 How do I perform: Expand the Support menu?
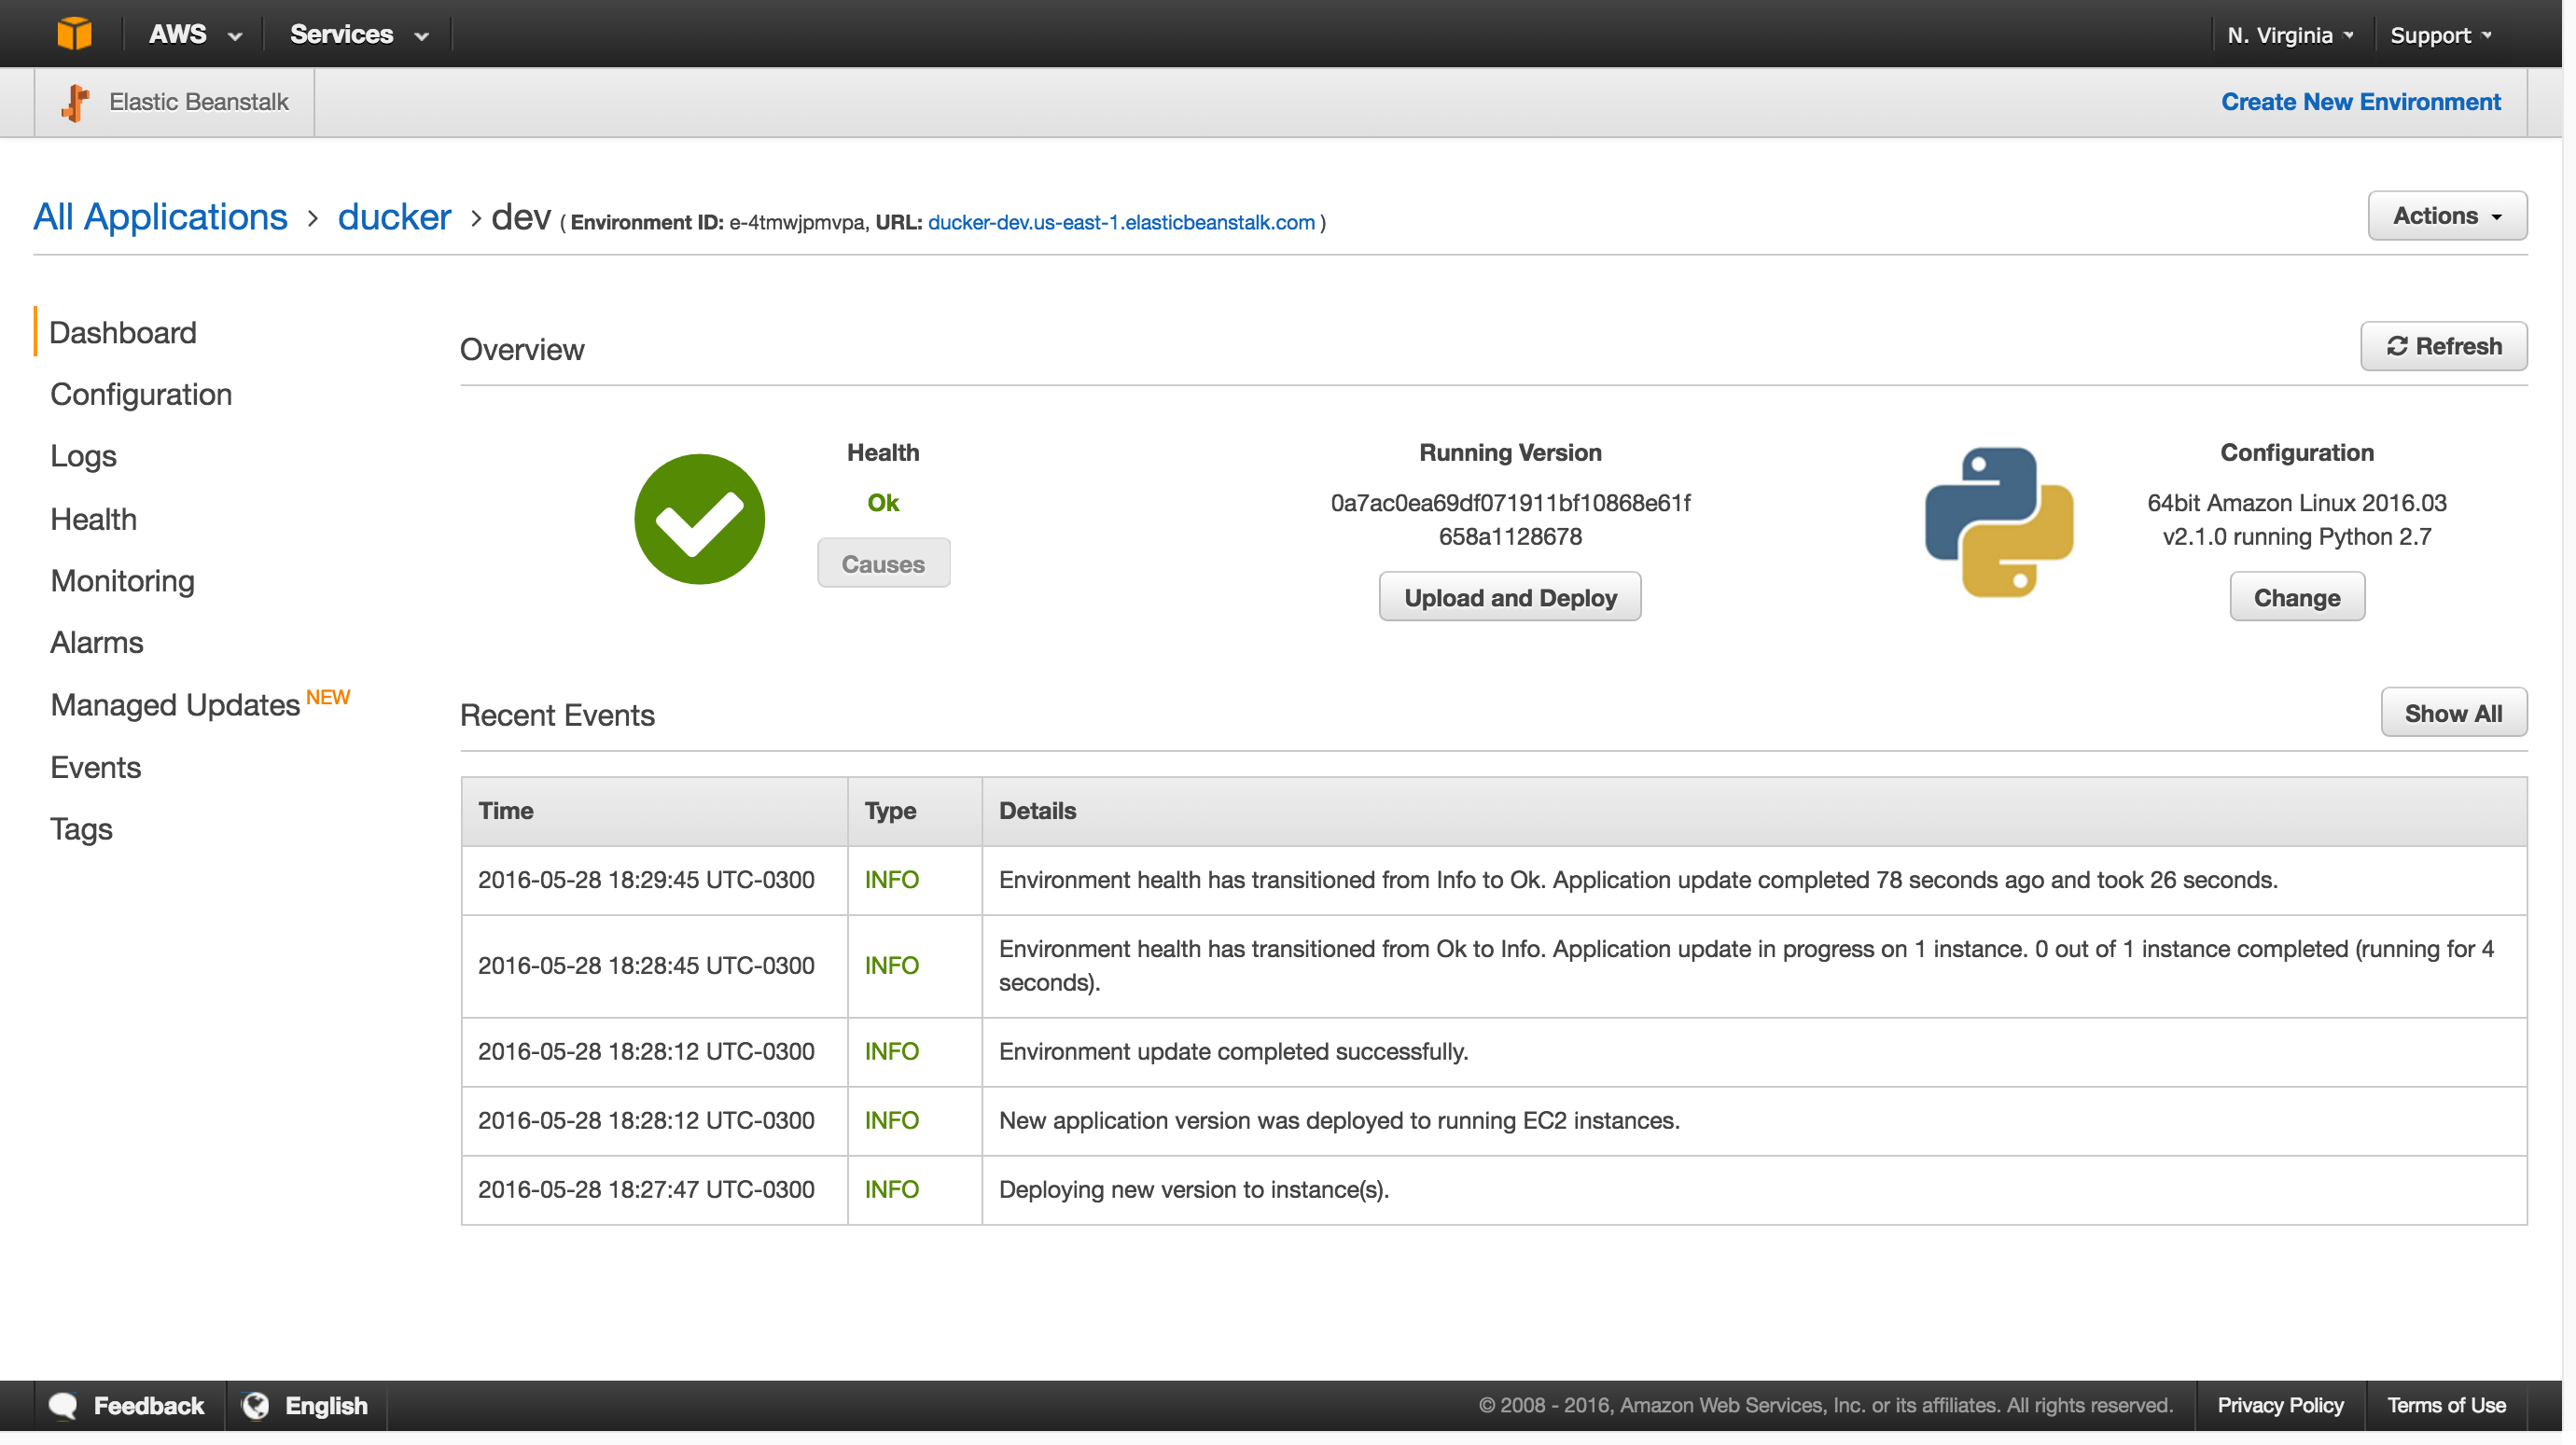[2439, 35]
